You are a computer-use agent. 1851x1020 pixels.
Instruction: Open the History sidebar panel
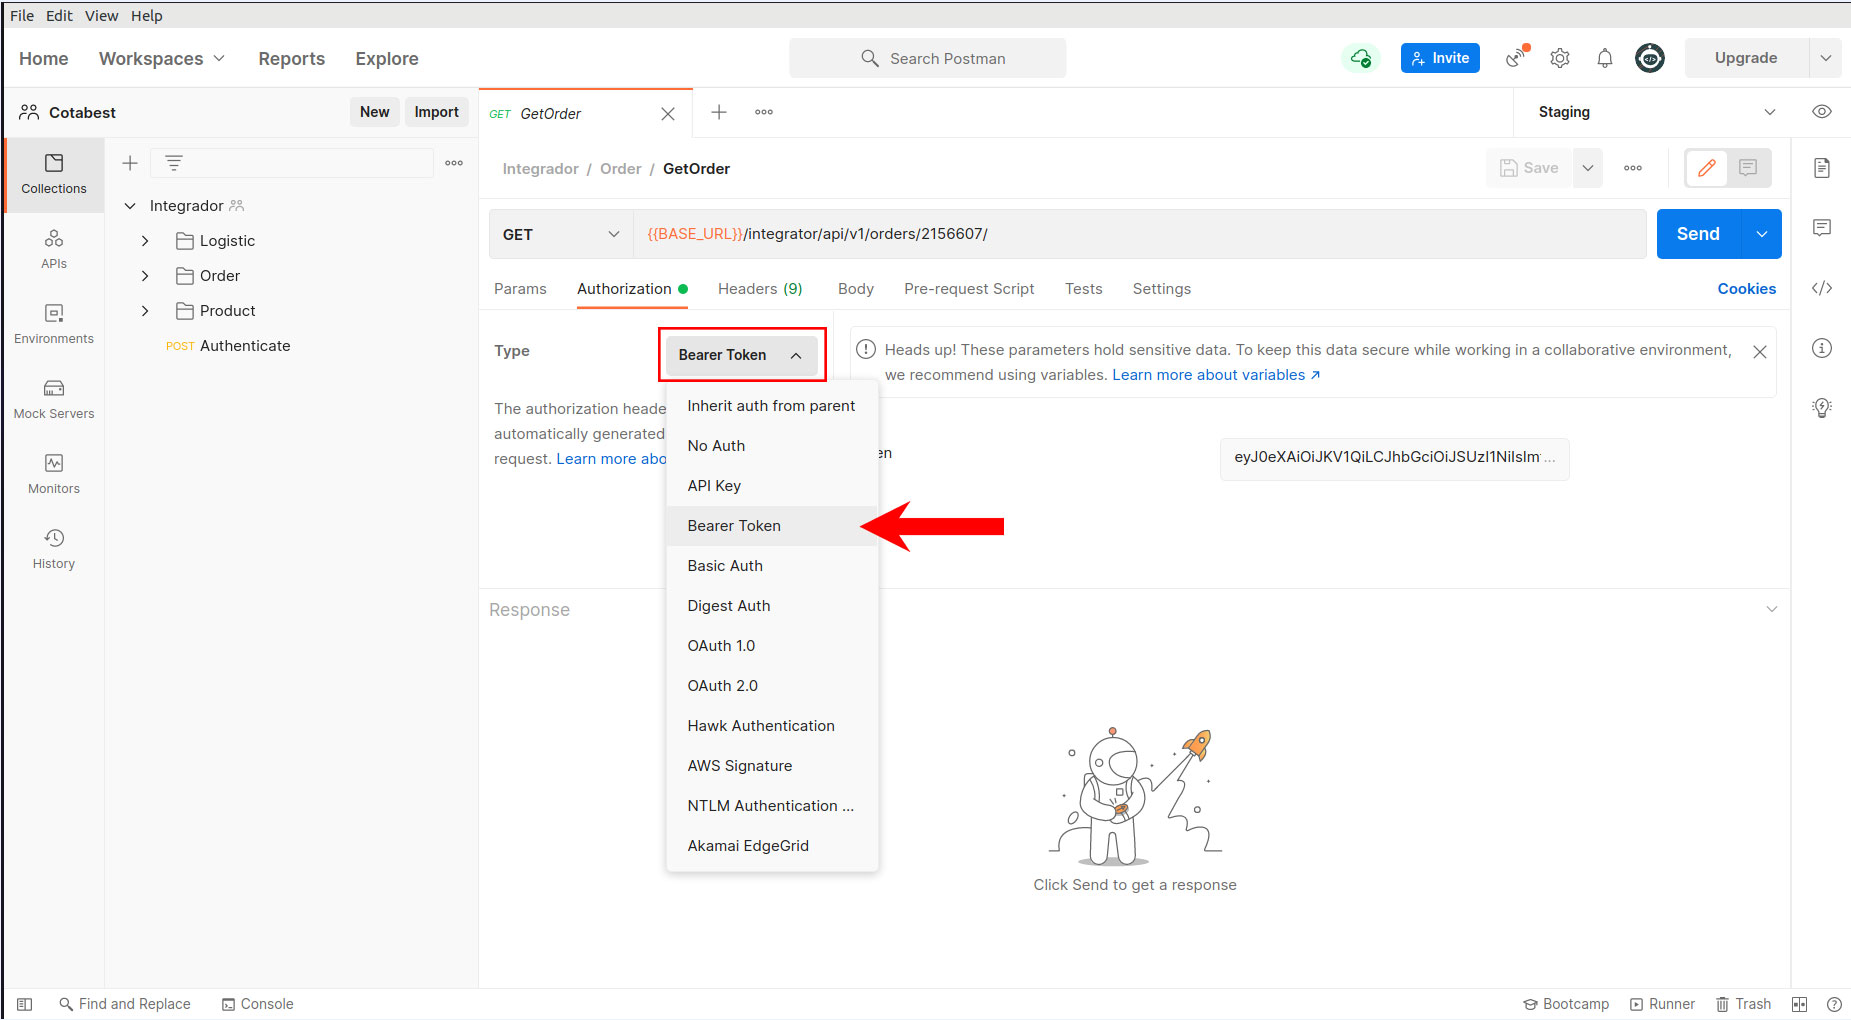coord(54,549)
